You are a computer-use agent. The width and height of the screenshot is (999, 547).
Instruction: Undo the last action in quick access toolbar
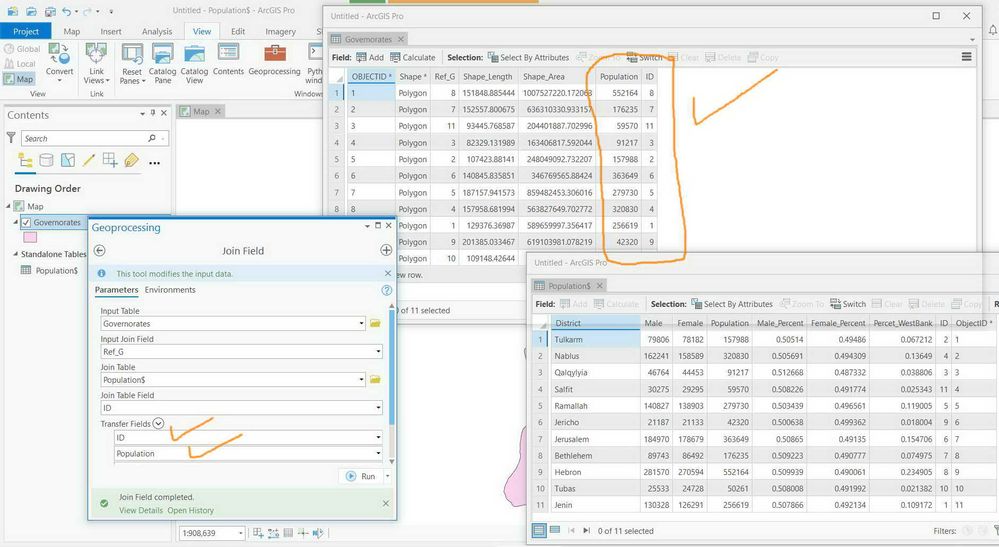66,11
